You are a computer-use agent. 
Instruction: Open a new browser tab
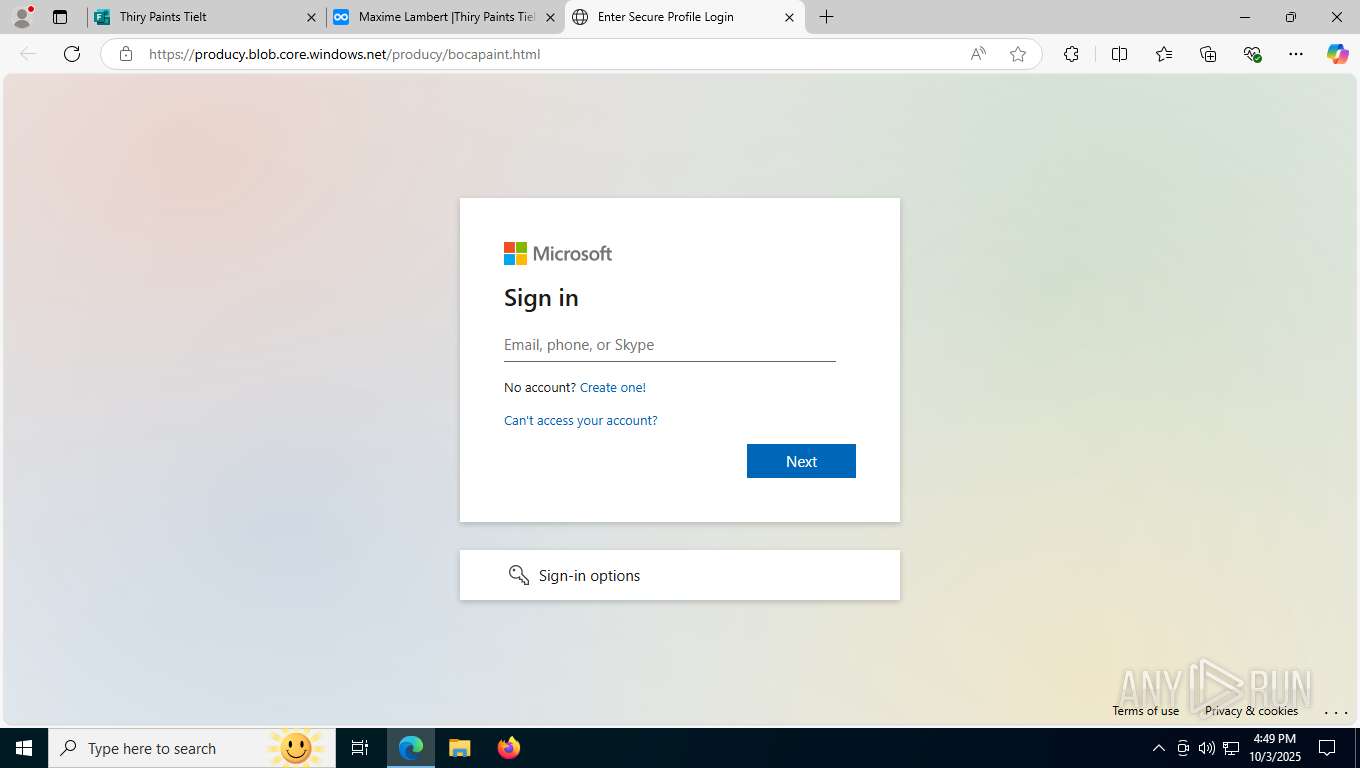(x=826, y=17)
